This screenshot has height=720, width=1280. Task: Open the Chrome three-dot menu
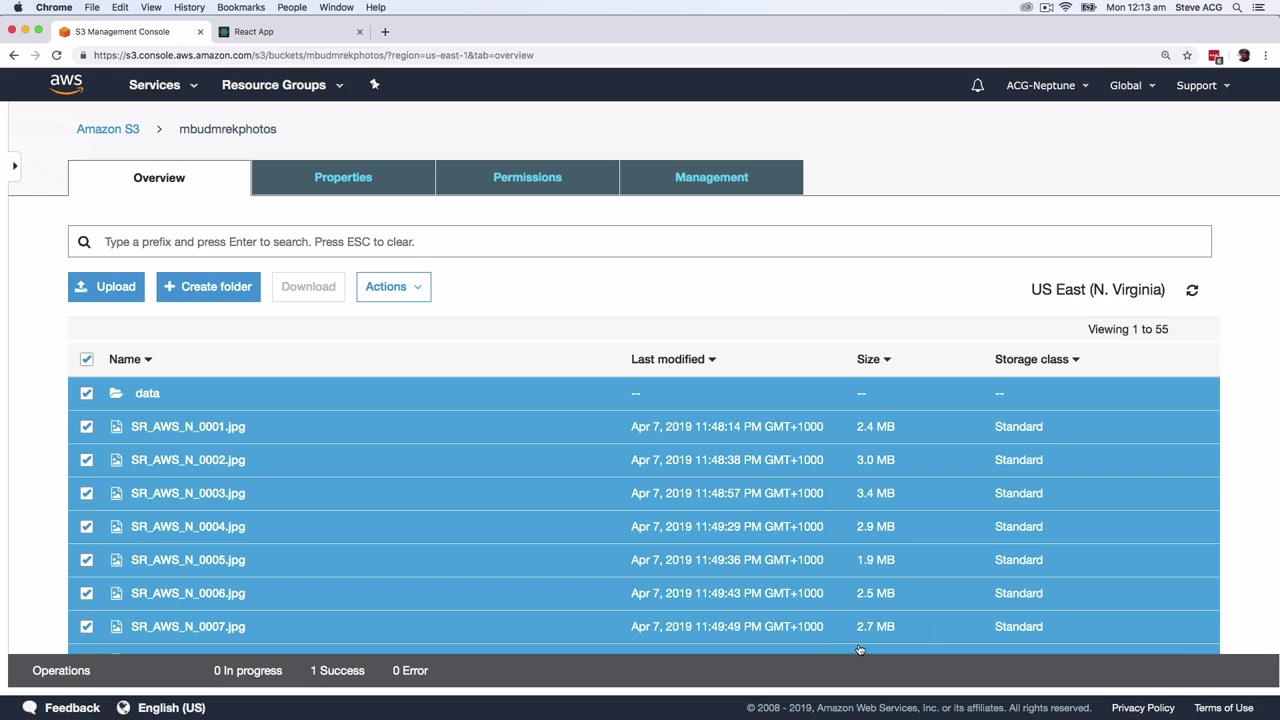point(1266,56)
